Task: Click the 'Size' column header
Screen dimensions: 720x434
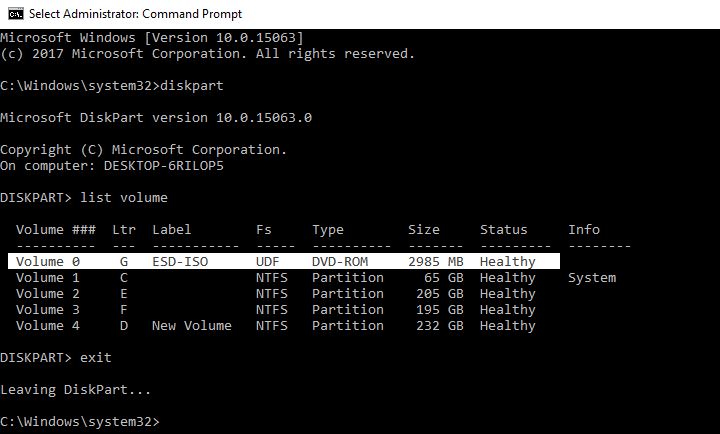Action: click(x=423, y=229)
